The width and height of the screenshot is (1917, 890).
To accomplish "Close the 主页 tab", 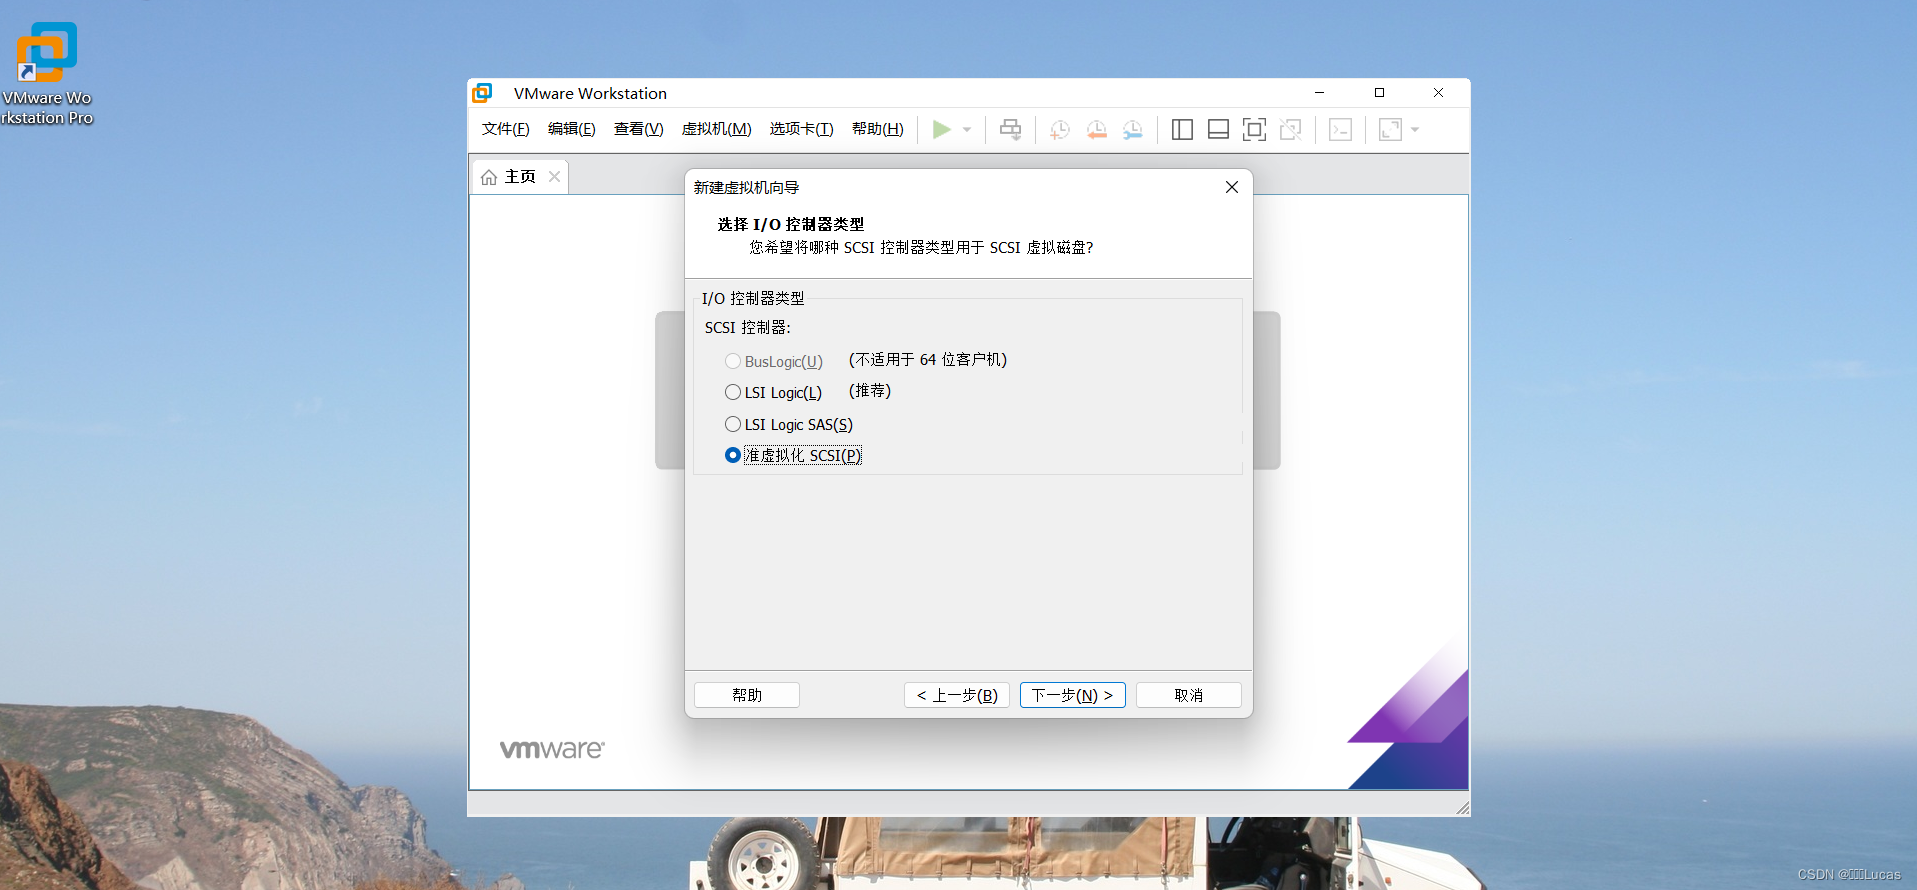I will pyautogui.click(x=554, y=176).
